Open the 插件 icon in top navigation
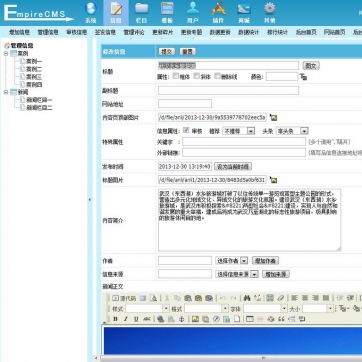This screenshot has width=362, height=362. (x=218, y=13)
